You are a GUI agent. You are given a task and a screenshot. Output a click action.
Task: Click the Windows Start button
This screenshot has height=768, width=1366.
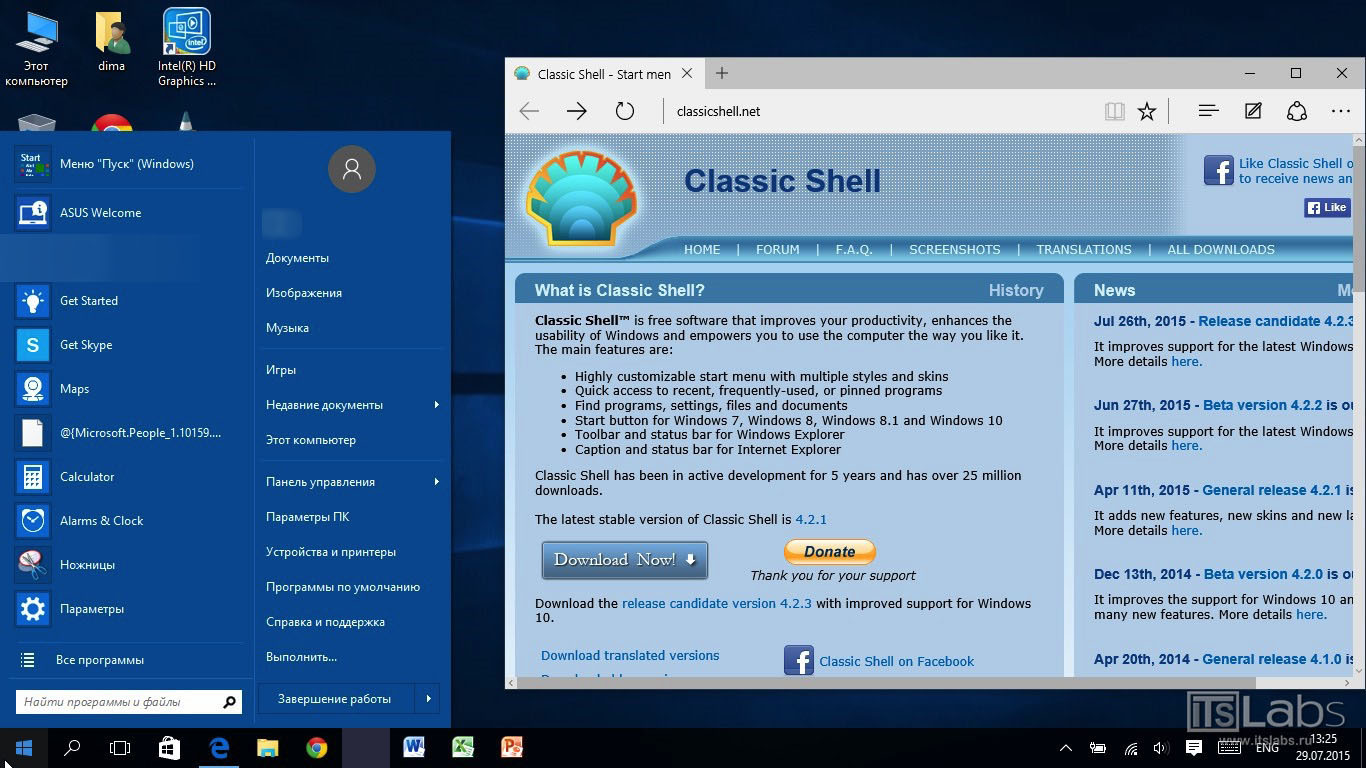pyautogui.click(x=24, y=748)
